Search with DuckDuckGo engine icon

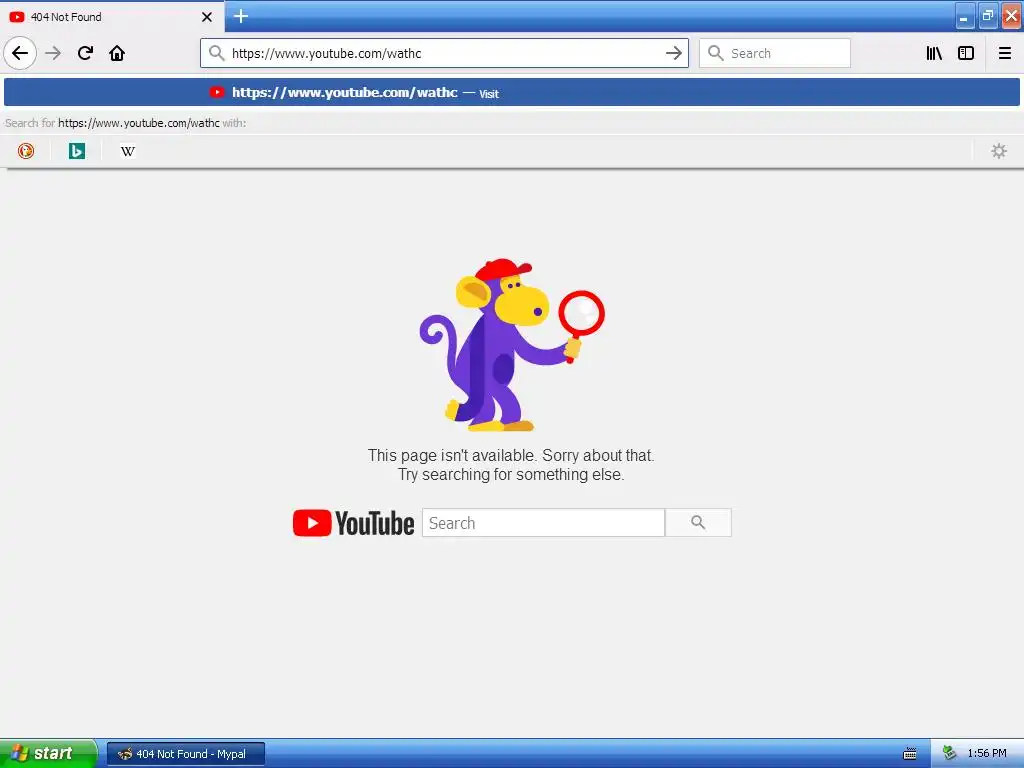click(25, 151)
